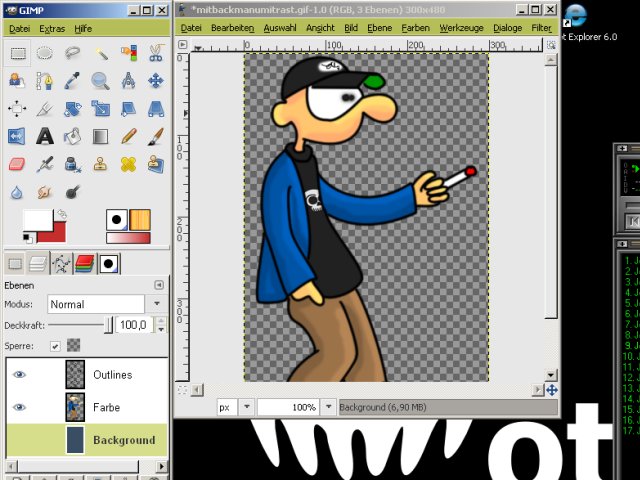Click the red background color swatch
Image resolution: width=640 pixels, height=480 pixels.
tap(56, 235)
